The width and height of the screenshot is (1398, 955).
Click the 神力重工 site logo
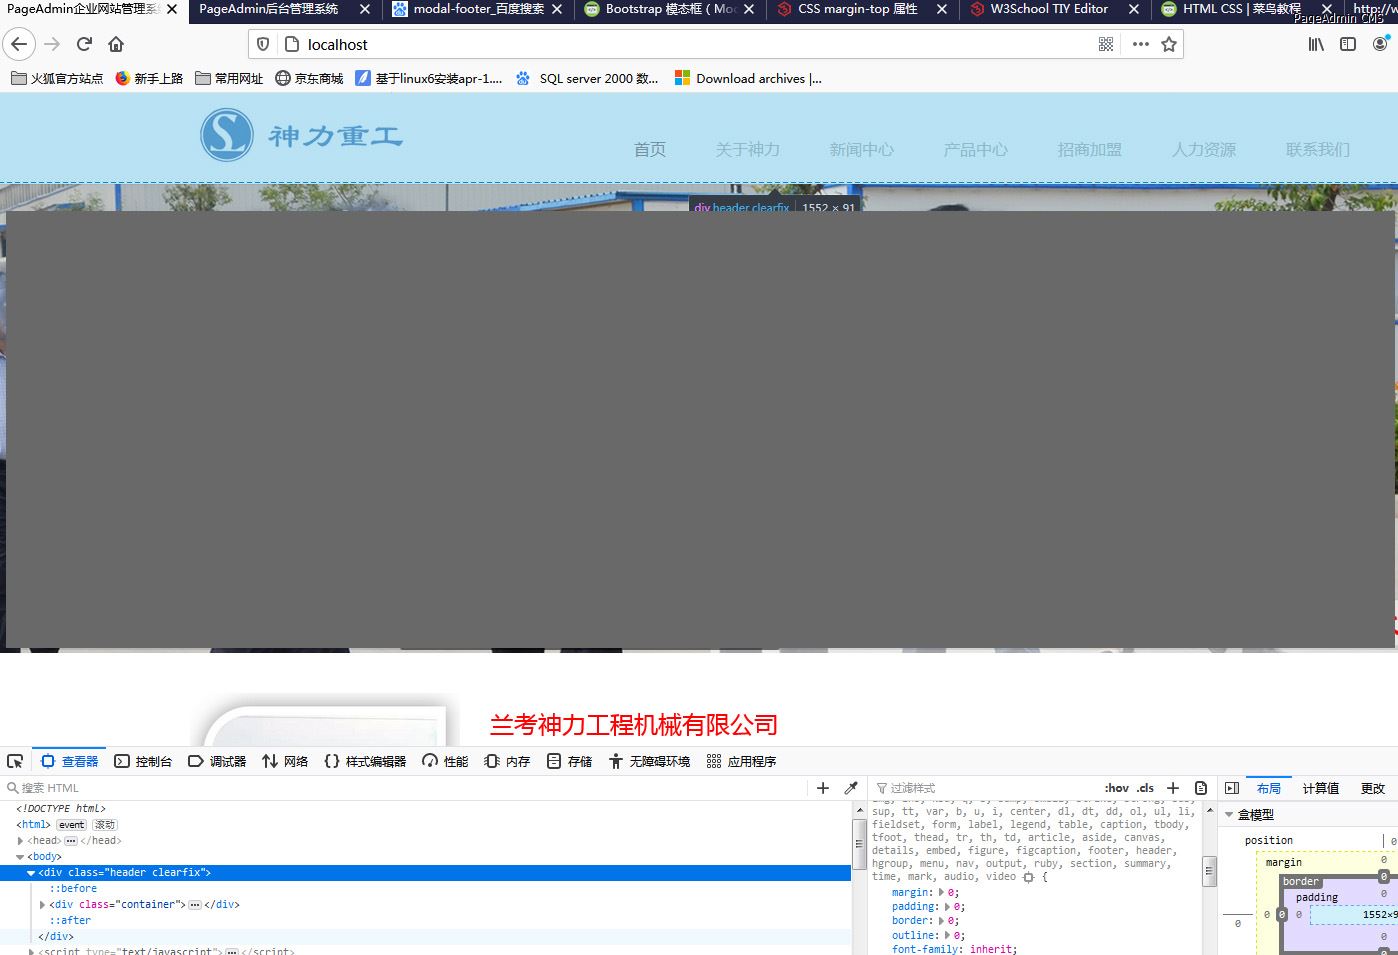click(302, 135)
